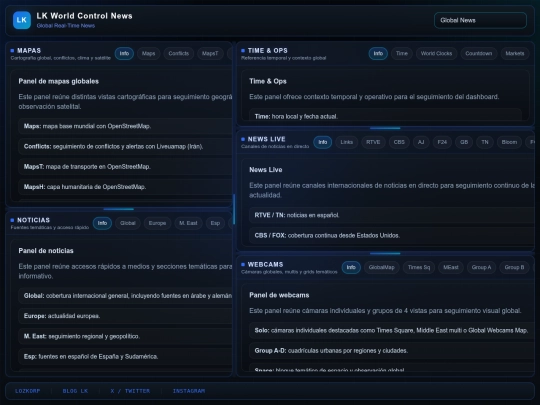
Task: Select Info tab in WEBCAMS panel
Action: coord(351,267)
